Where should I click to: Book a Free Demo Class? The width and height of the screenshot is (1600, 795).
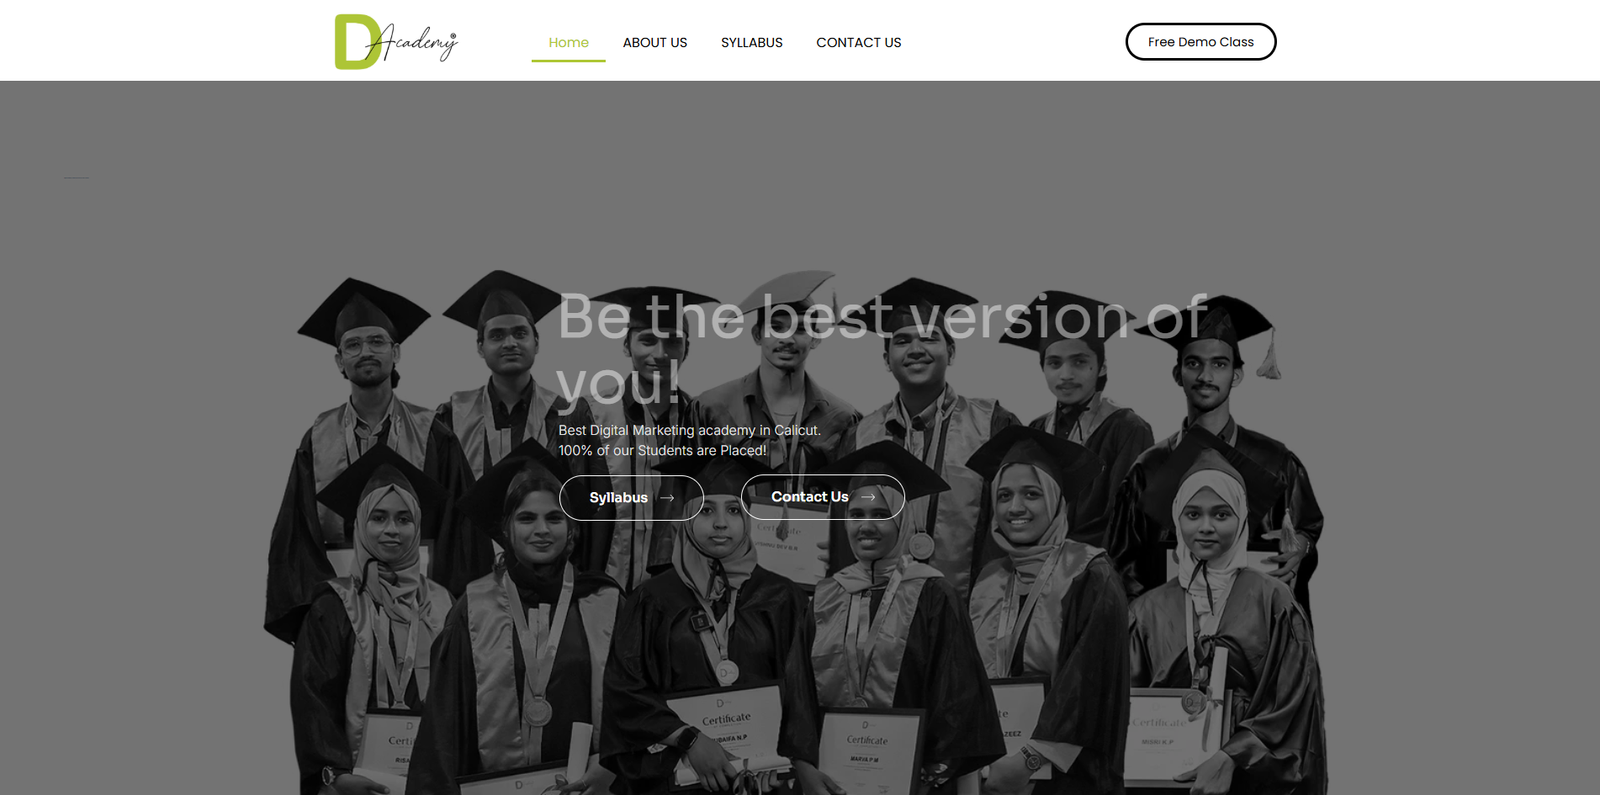coord(1201,42)
